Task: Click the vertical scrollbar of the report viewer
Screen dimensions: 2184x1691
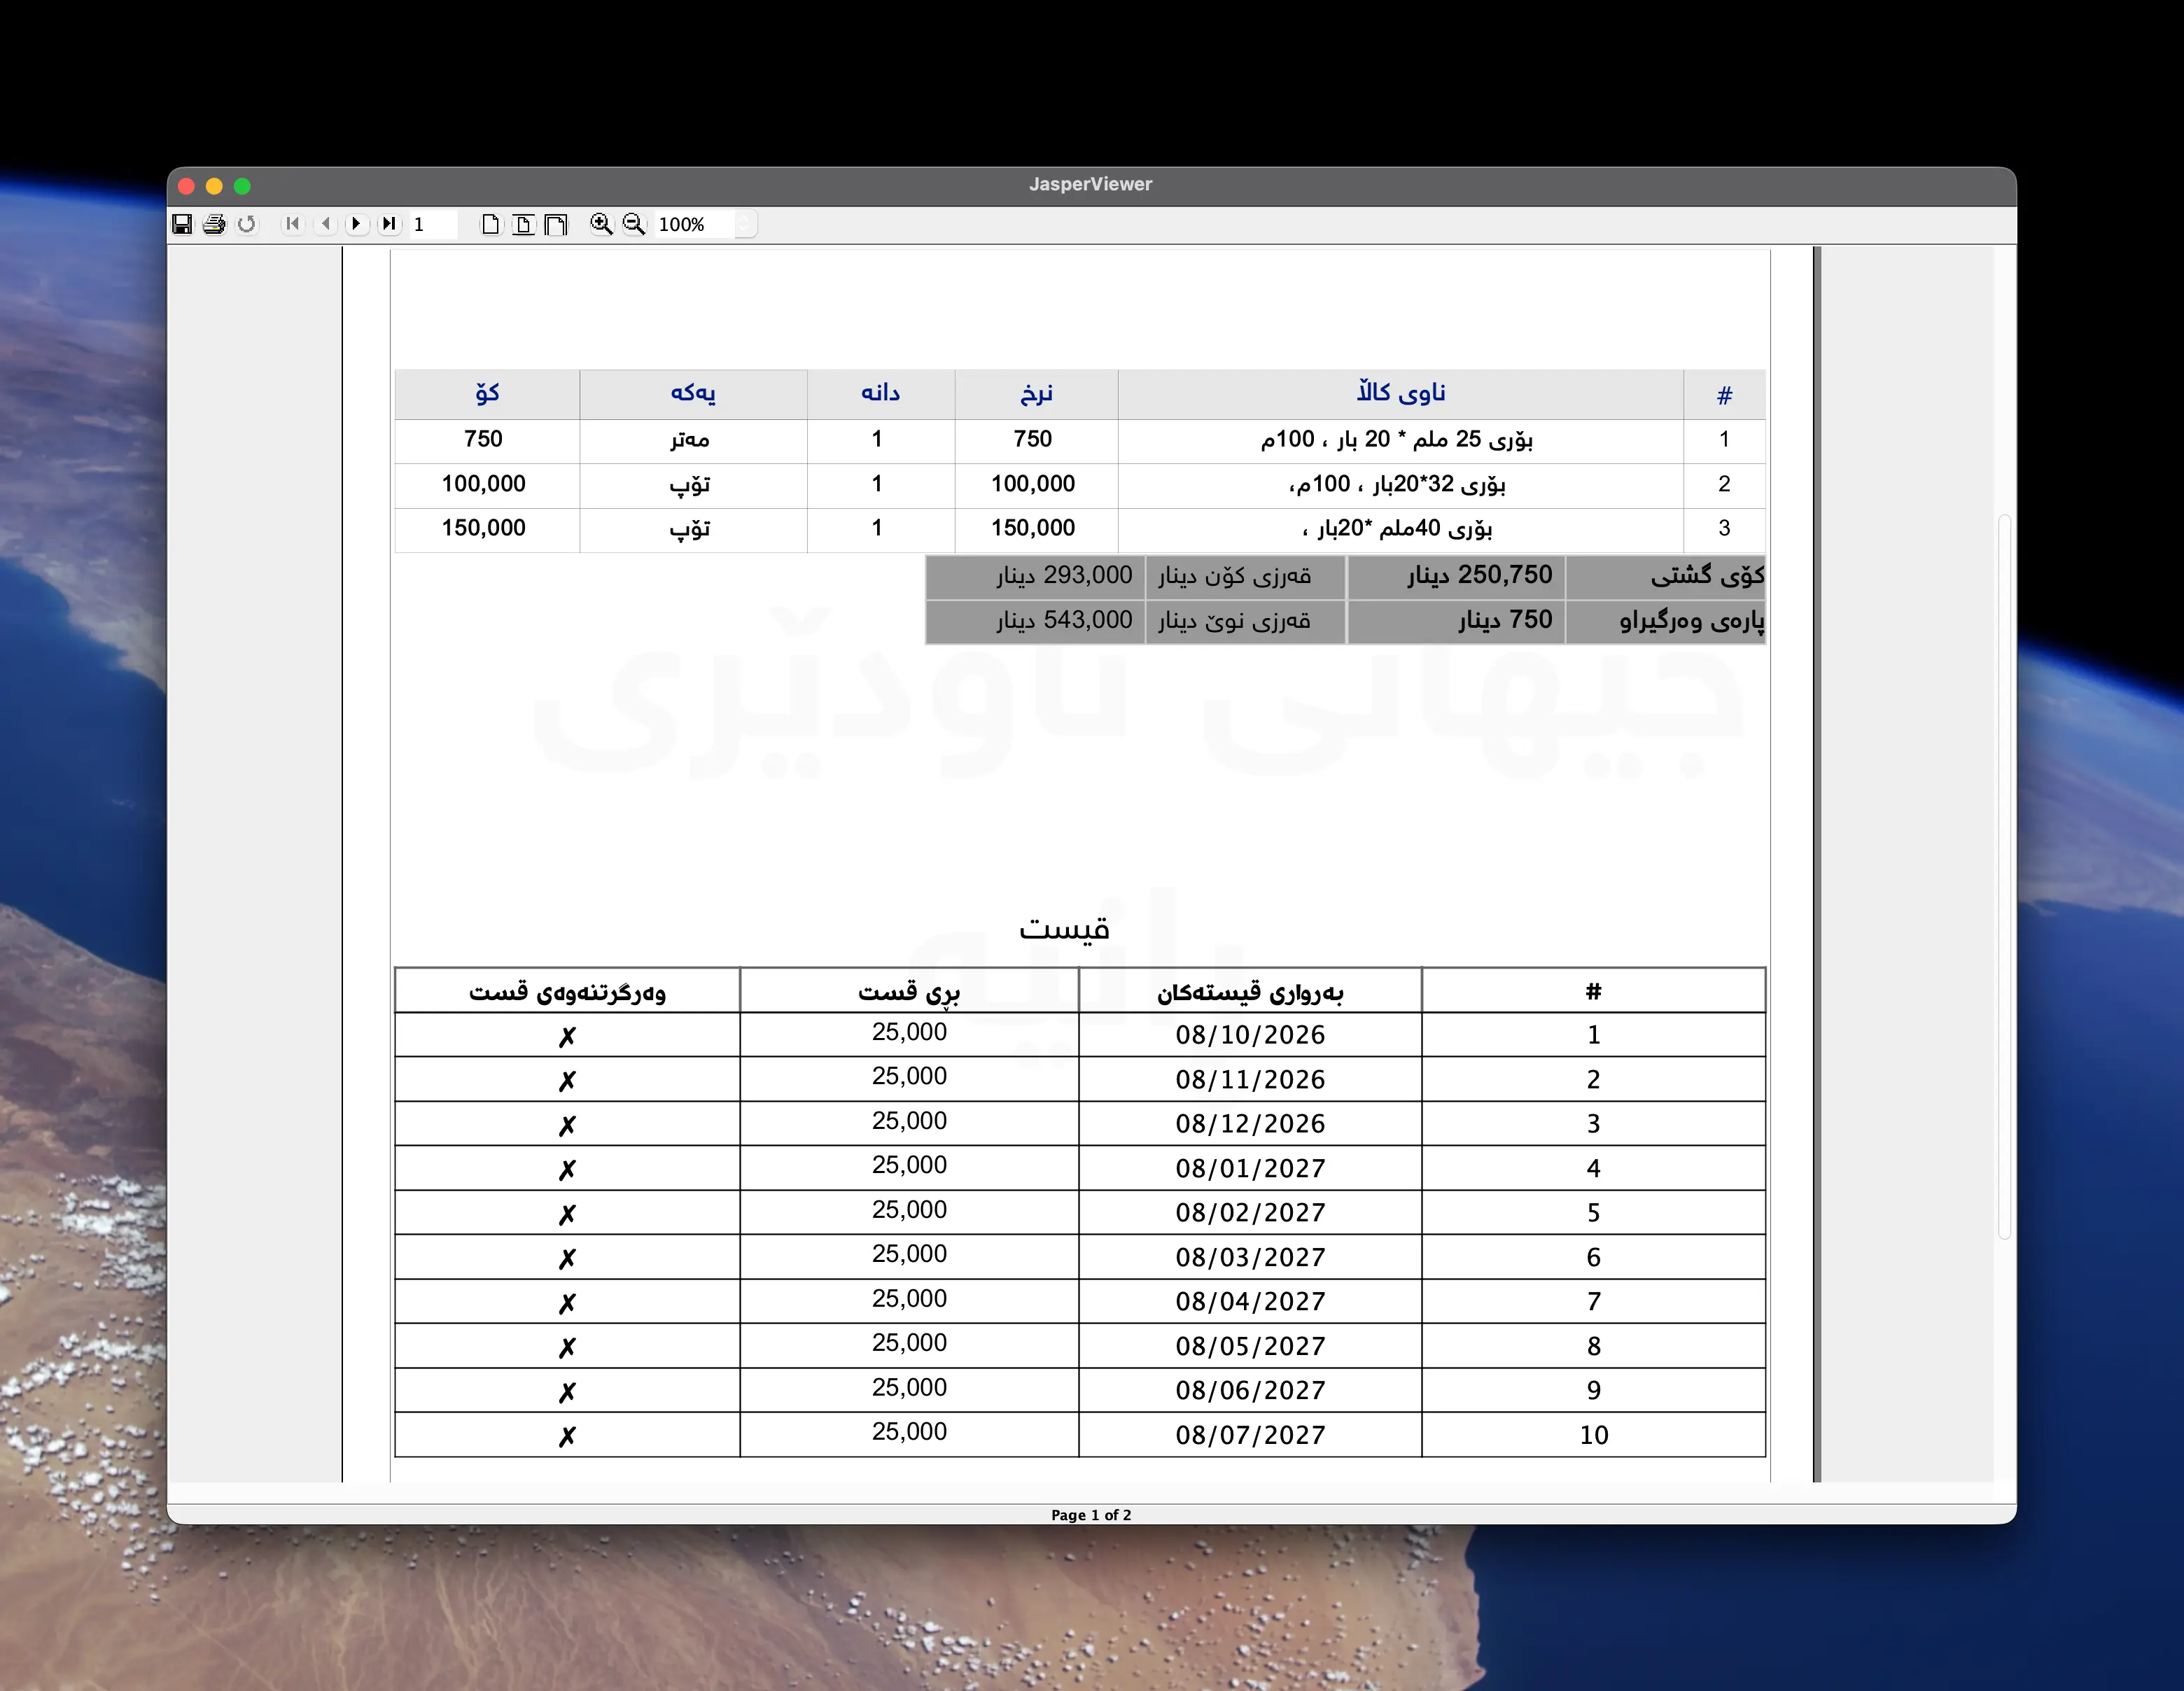Action: [x=2004, y=877]
